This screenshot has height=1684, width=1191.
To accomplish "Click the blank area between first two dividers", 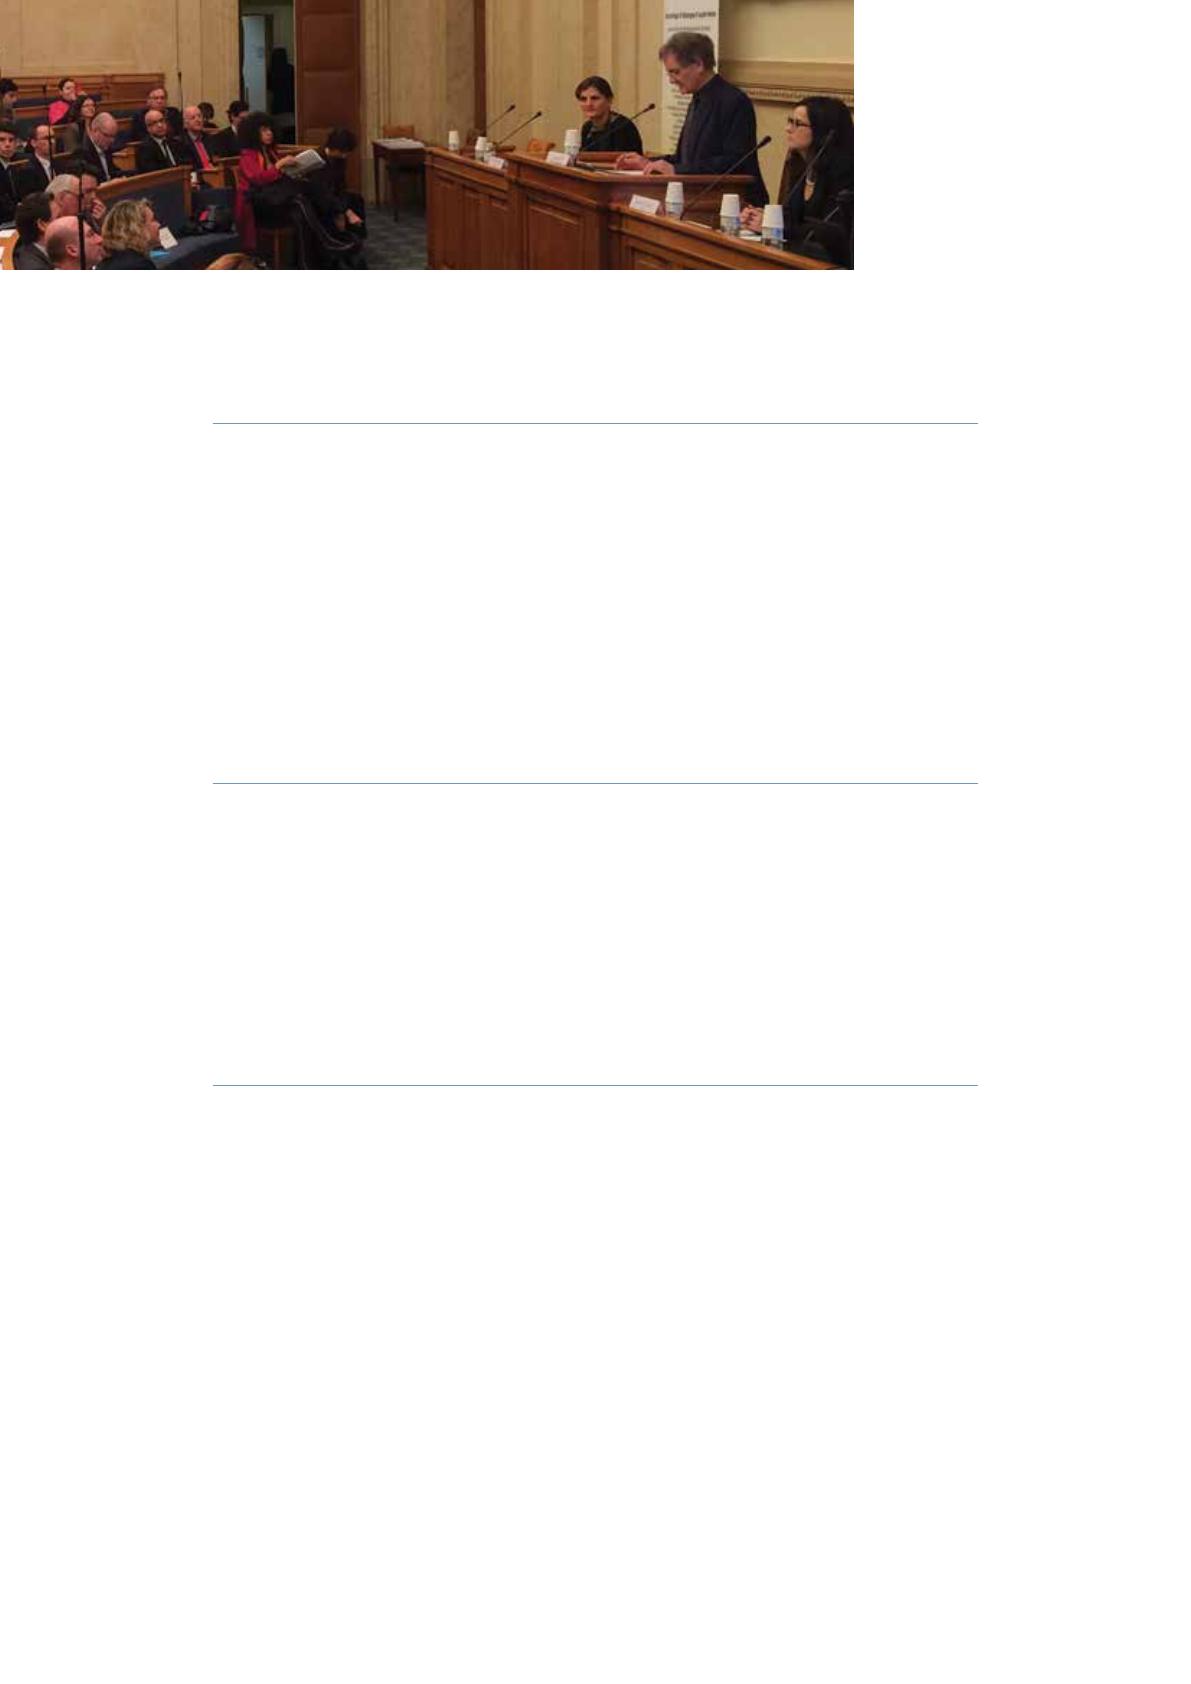I will [x=594, y=603].
